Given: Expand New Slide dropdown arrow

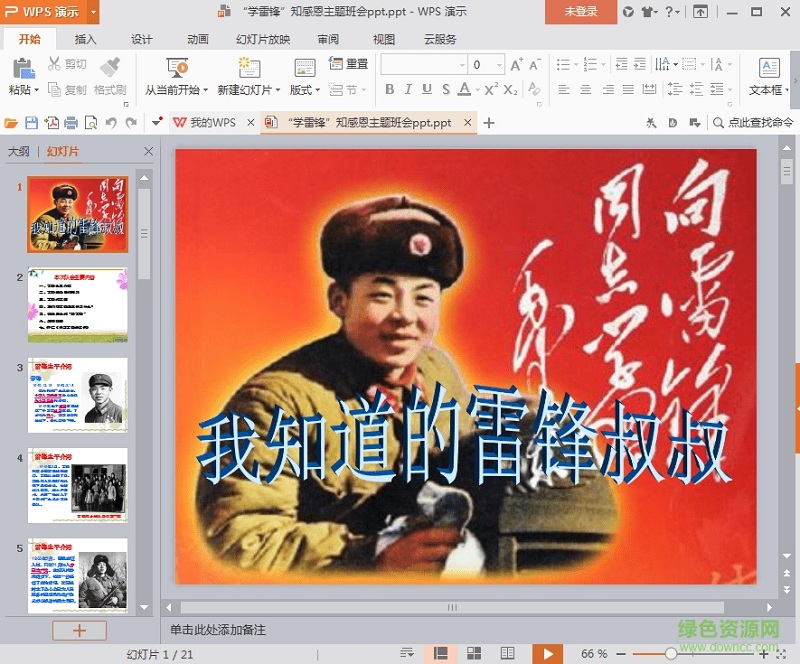Looking at the screenshot, I should click(x=278, y=90).
